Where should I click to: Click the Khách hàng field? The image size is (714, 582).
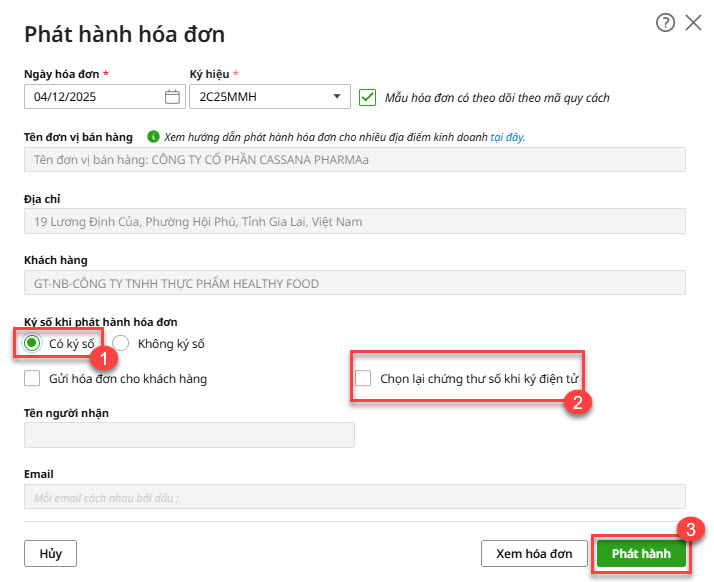tap(354, 284)
